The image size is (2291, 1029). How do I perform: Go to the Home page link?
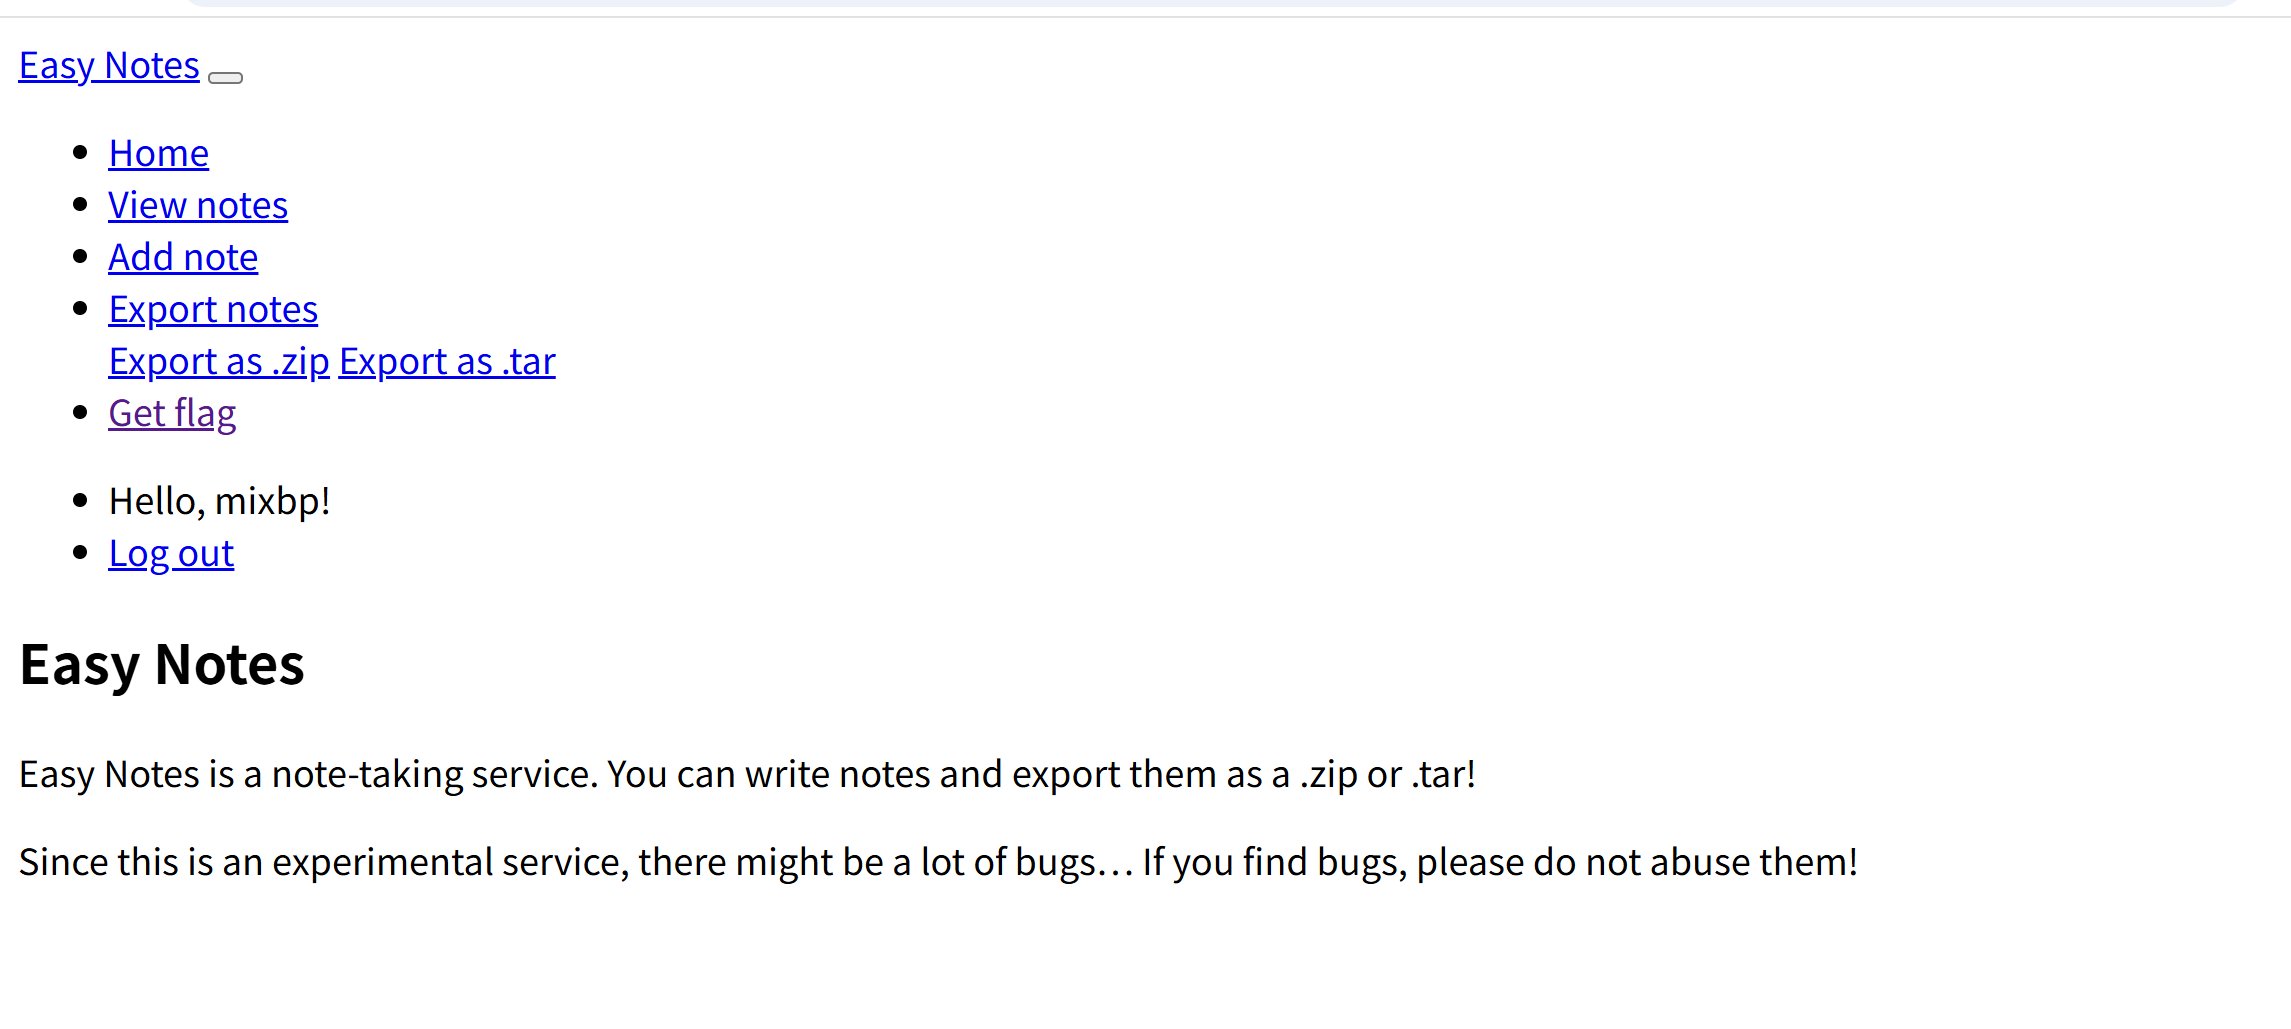point(158,154)
